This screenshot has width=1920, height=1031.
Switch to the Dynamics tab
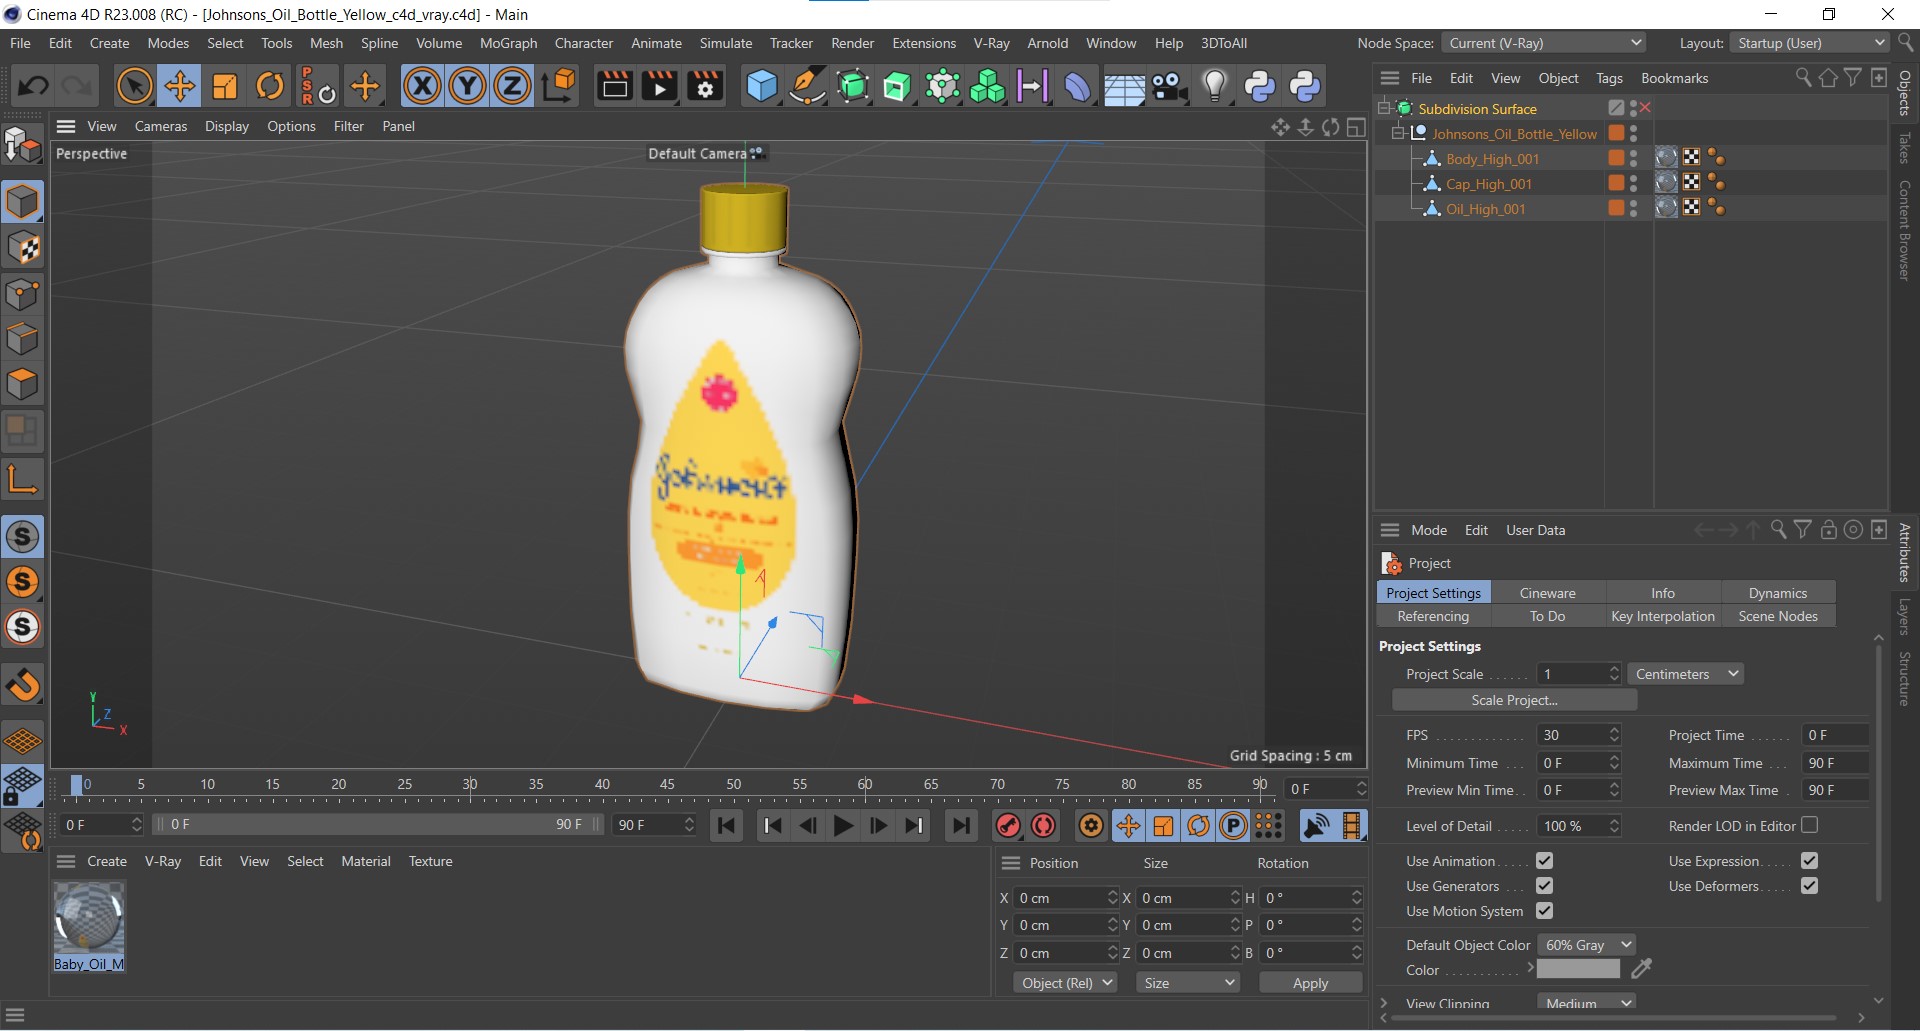coord(1777,593)
